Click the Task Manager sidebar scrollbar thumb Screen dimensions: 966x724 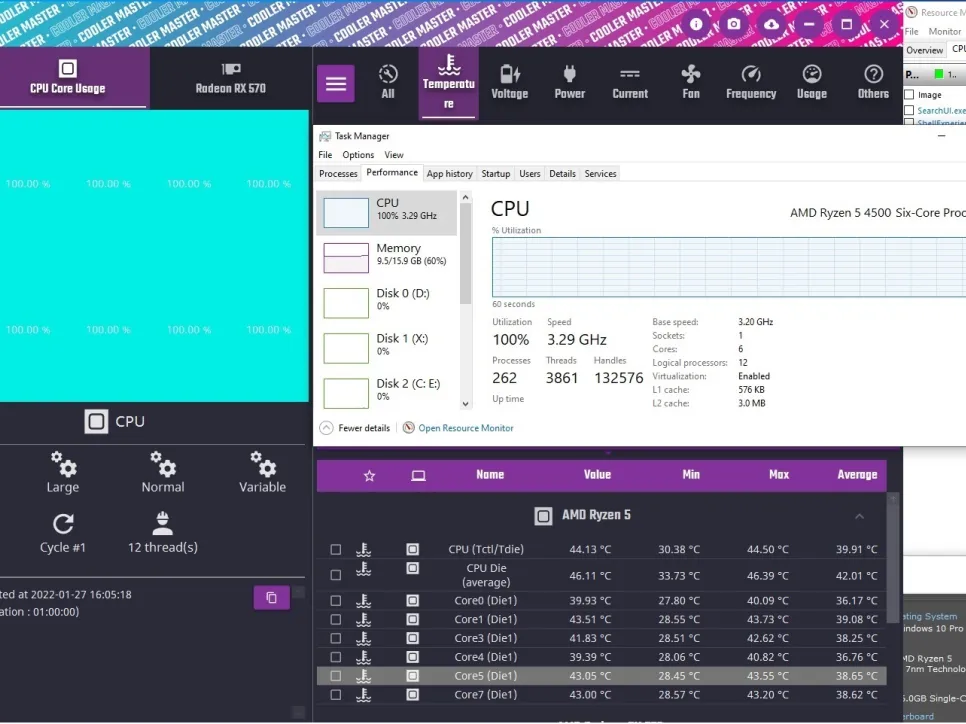pyautogui.click(x=466, y=253)
